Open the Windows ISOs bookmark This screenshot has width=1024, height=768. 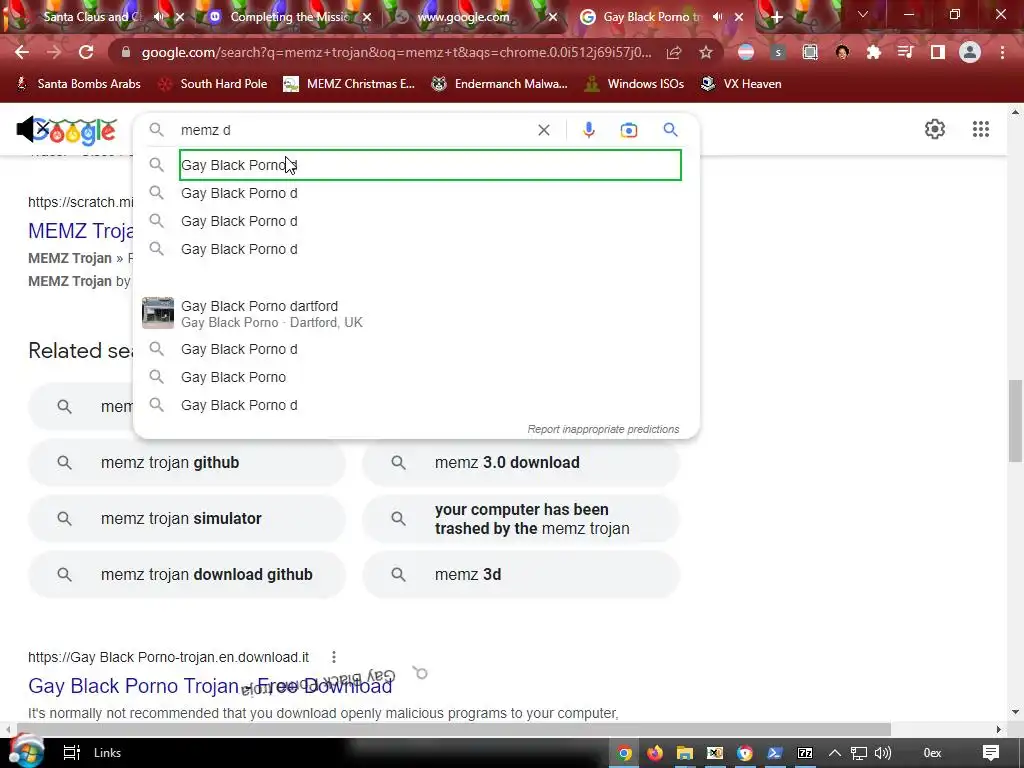coord(634,84)
